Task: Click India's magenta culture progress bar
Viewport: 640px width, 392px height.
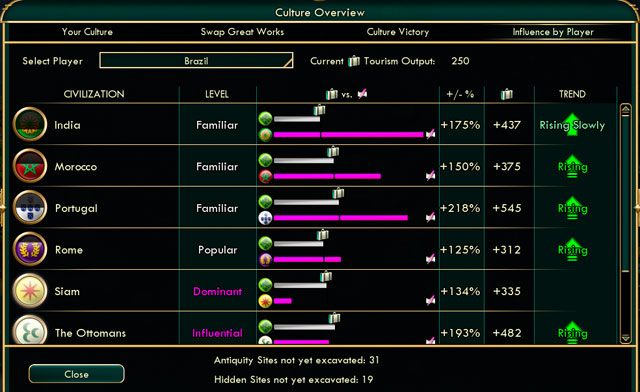Action: pyautogui.click(x=349, y=134)
